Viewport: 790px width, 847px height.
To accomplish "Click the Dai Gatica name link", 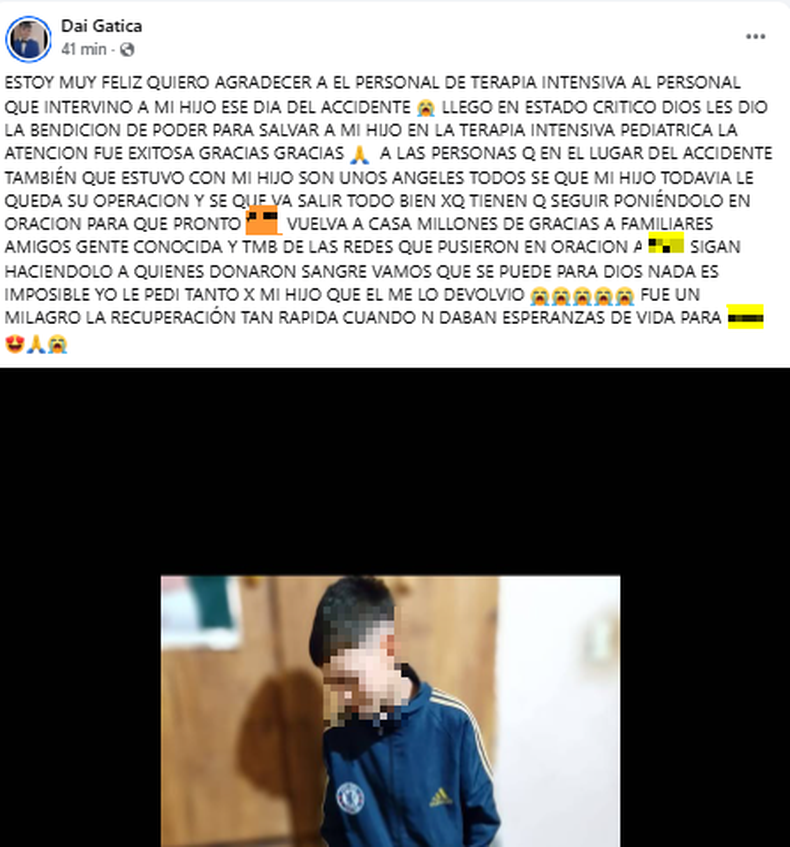I will (x=102, y=26).
